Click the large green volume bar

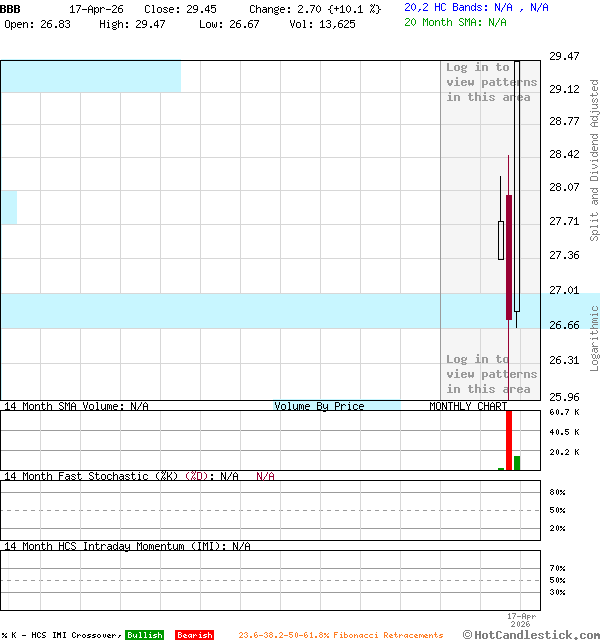tap(517, 462)
